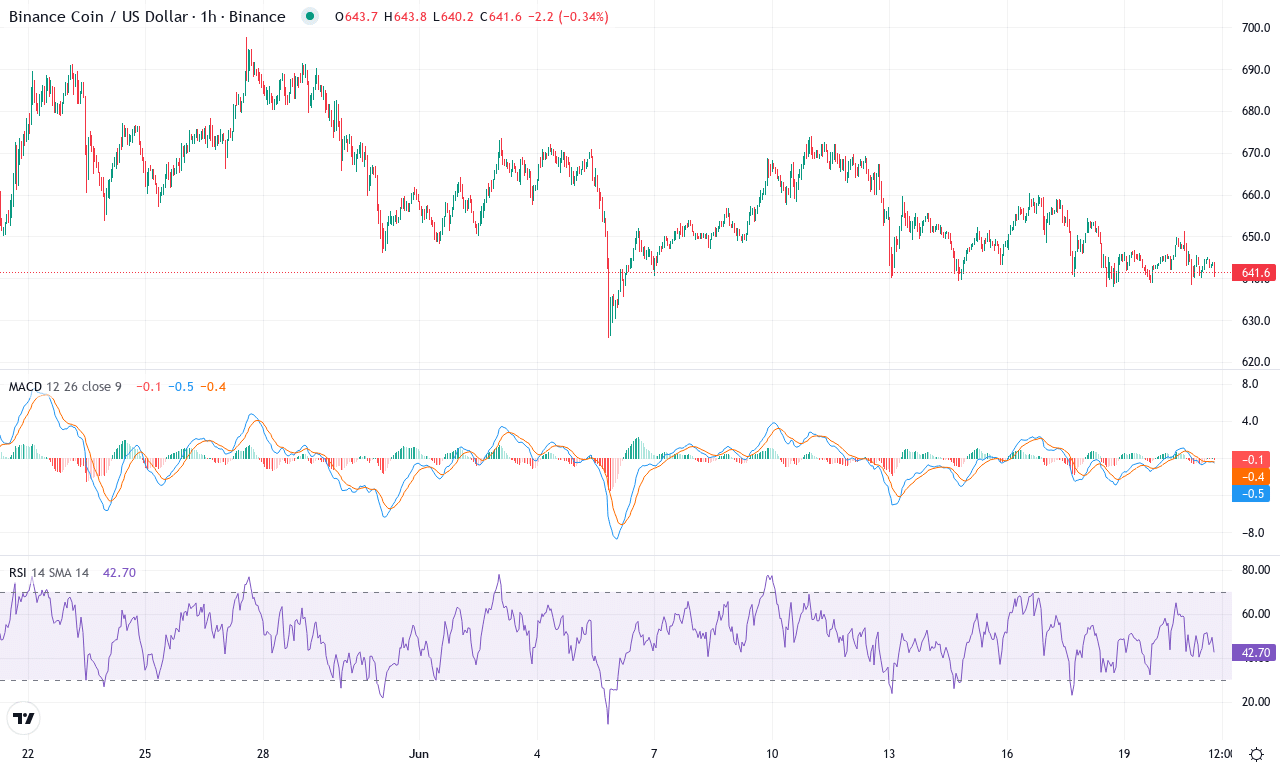Click the 80.00 RSI axis label
Screen dimensions: 1280x768
[1256, 570]
